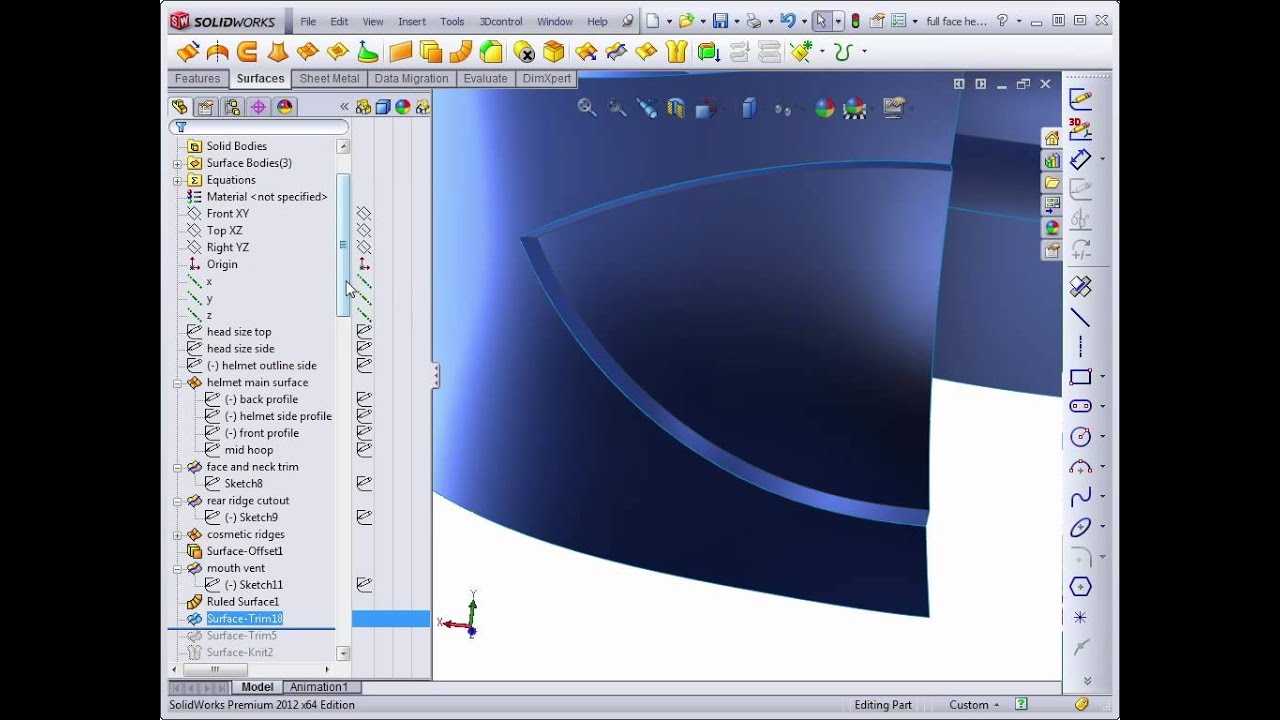The width and height of the screenshot is (1280, 720).
Task: Open the SolidWorks Resources home icon
Action: point(1052,138)
